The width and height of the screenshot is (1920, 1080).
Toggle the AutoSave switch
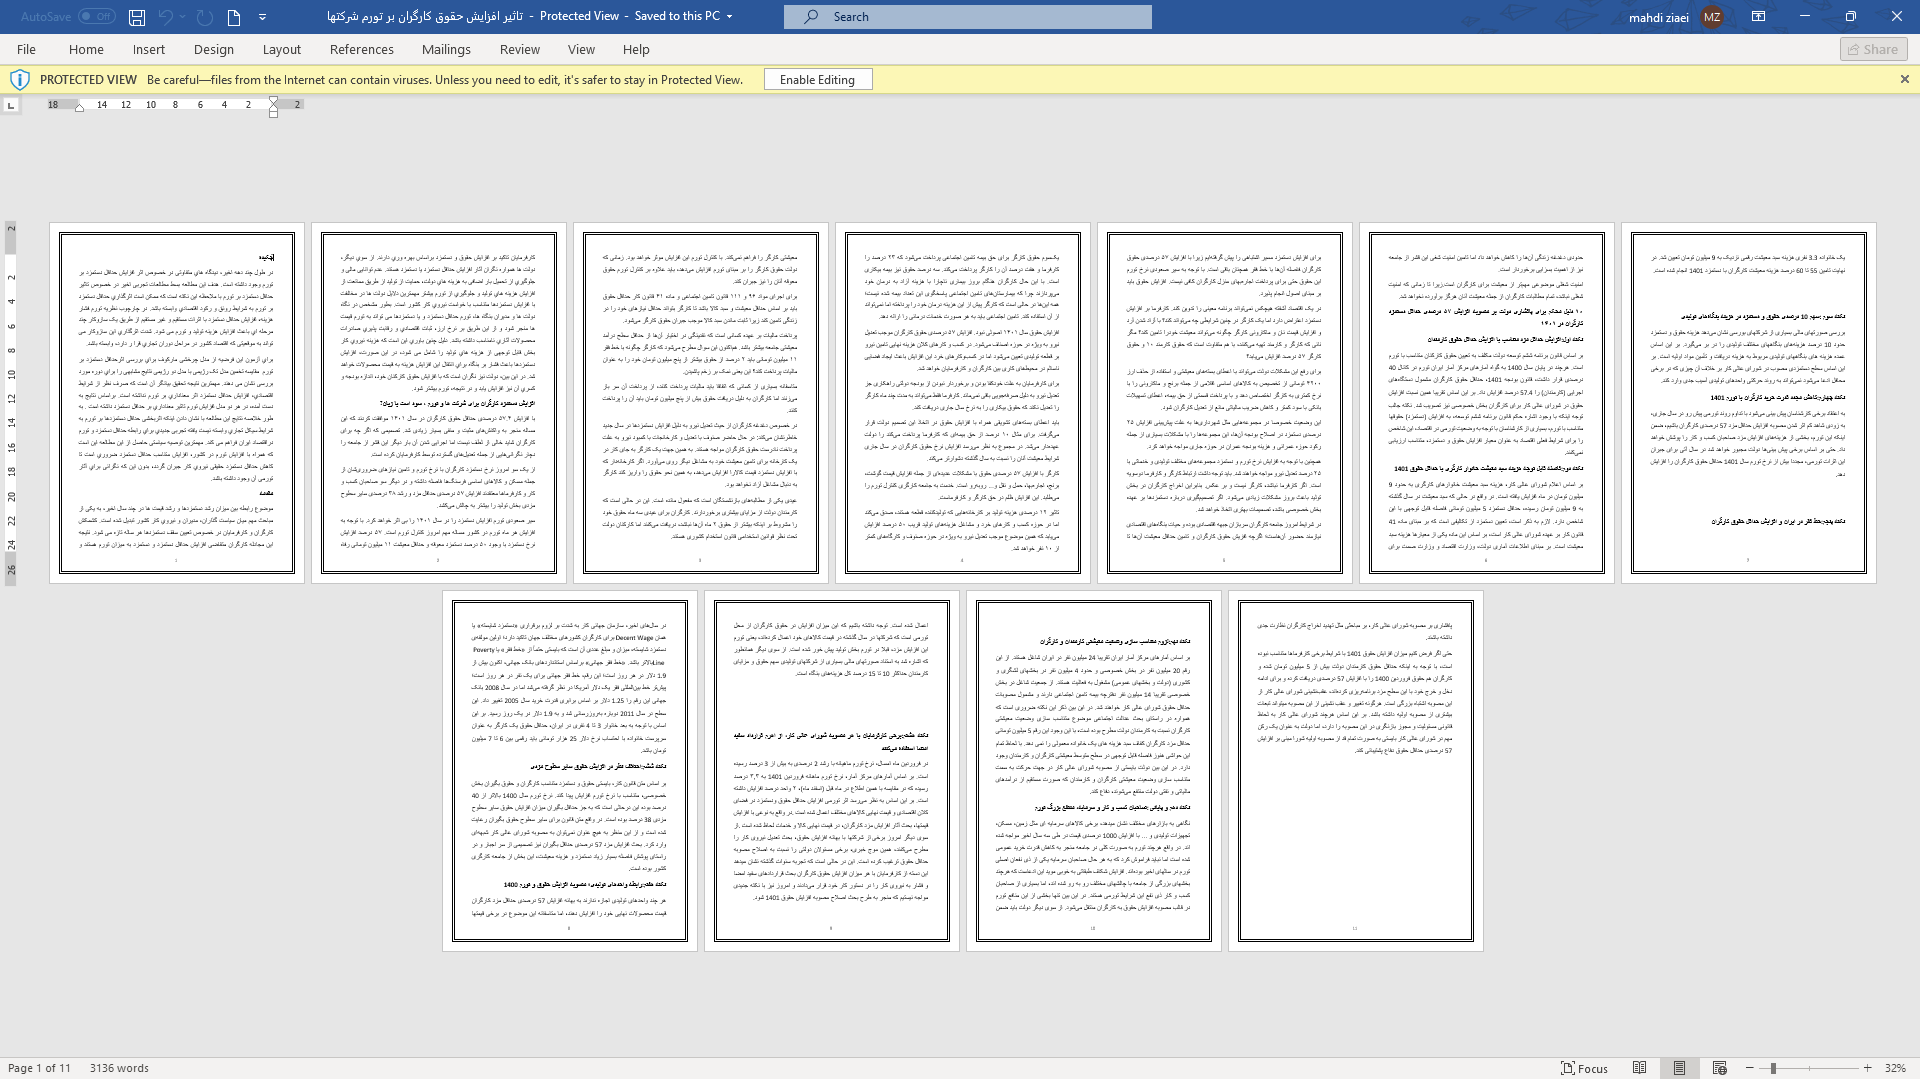pyautogui.click(x=96, y=16)
